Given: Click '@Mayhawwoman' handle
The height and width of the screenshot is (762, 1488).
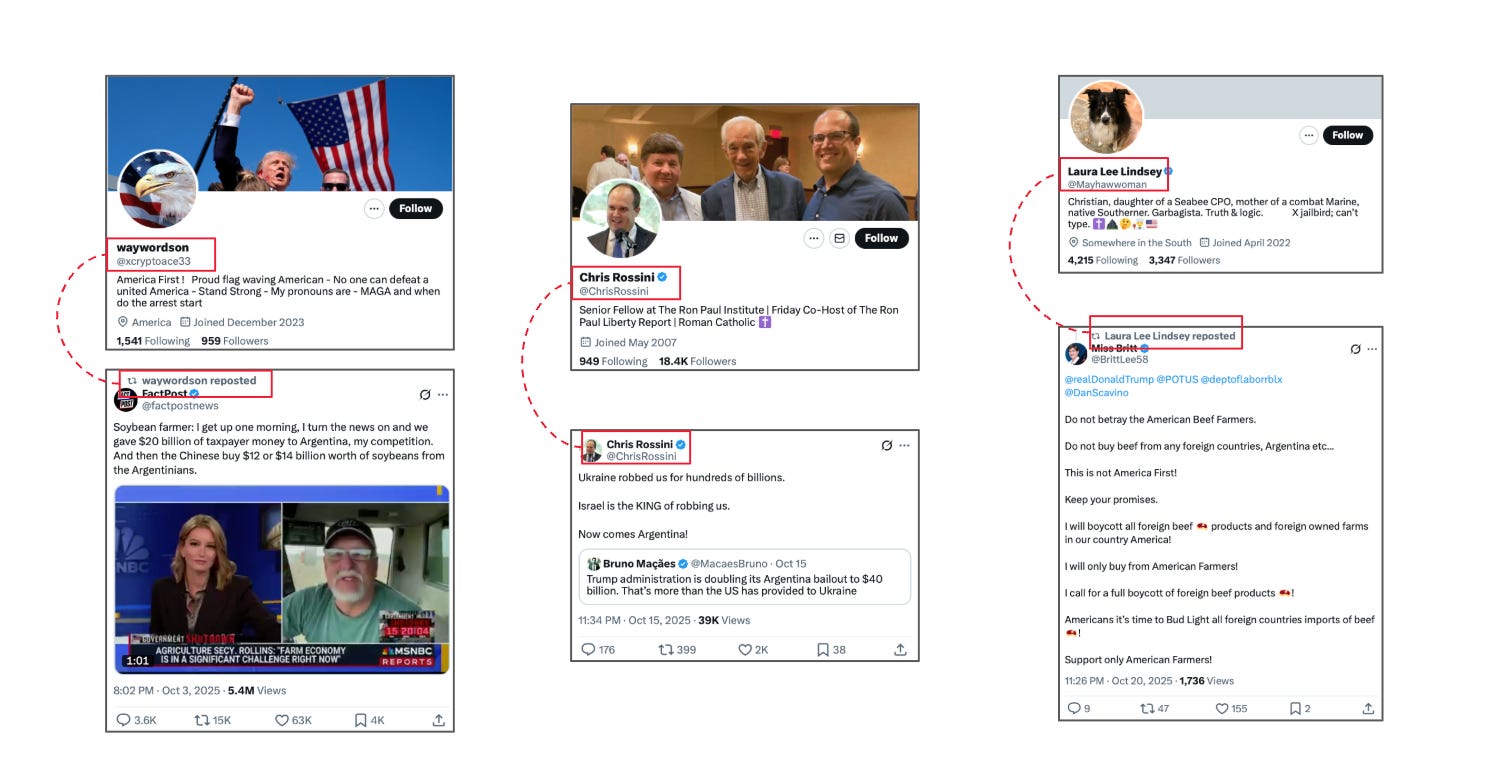Looking at the screenshot, I should coord(1107,184).
